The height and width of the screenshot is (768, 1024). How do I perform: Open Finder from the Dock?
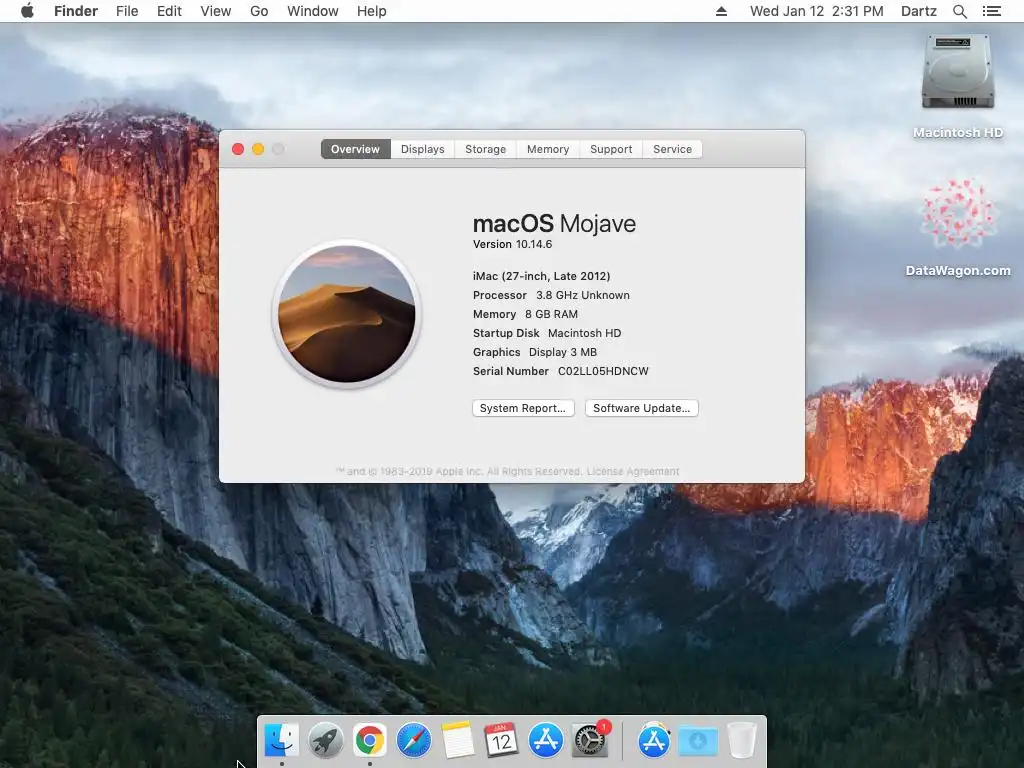(x=281, y=740)
